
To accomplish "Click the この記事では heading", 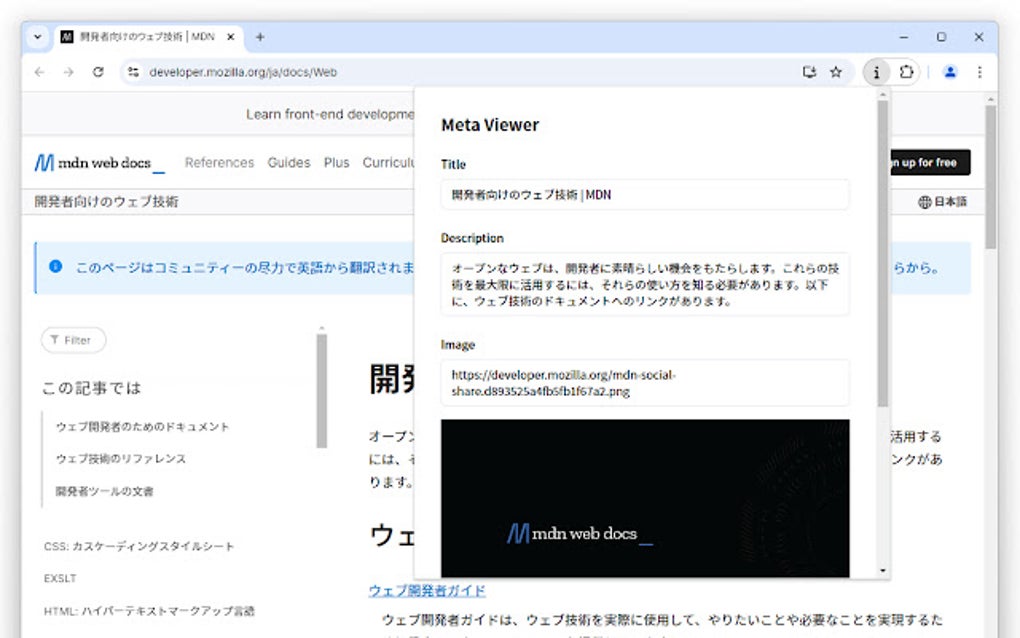I will (x=91, y=388).
